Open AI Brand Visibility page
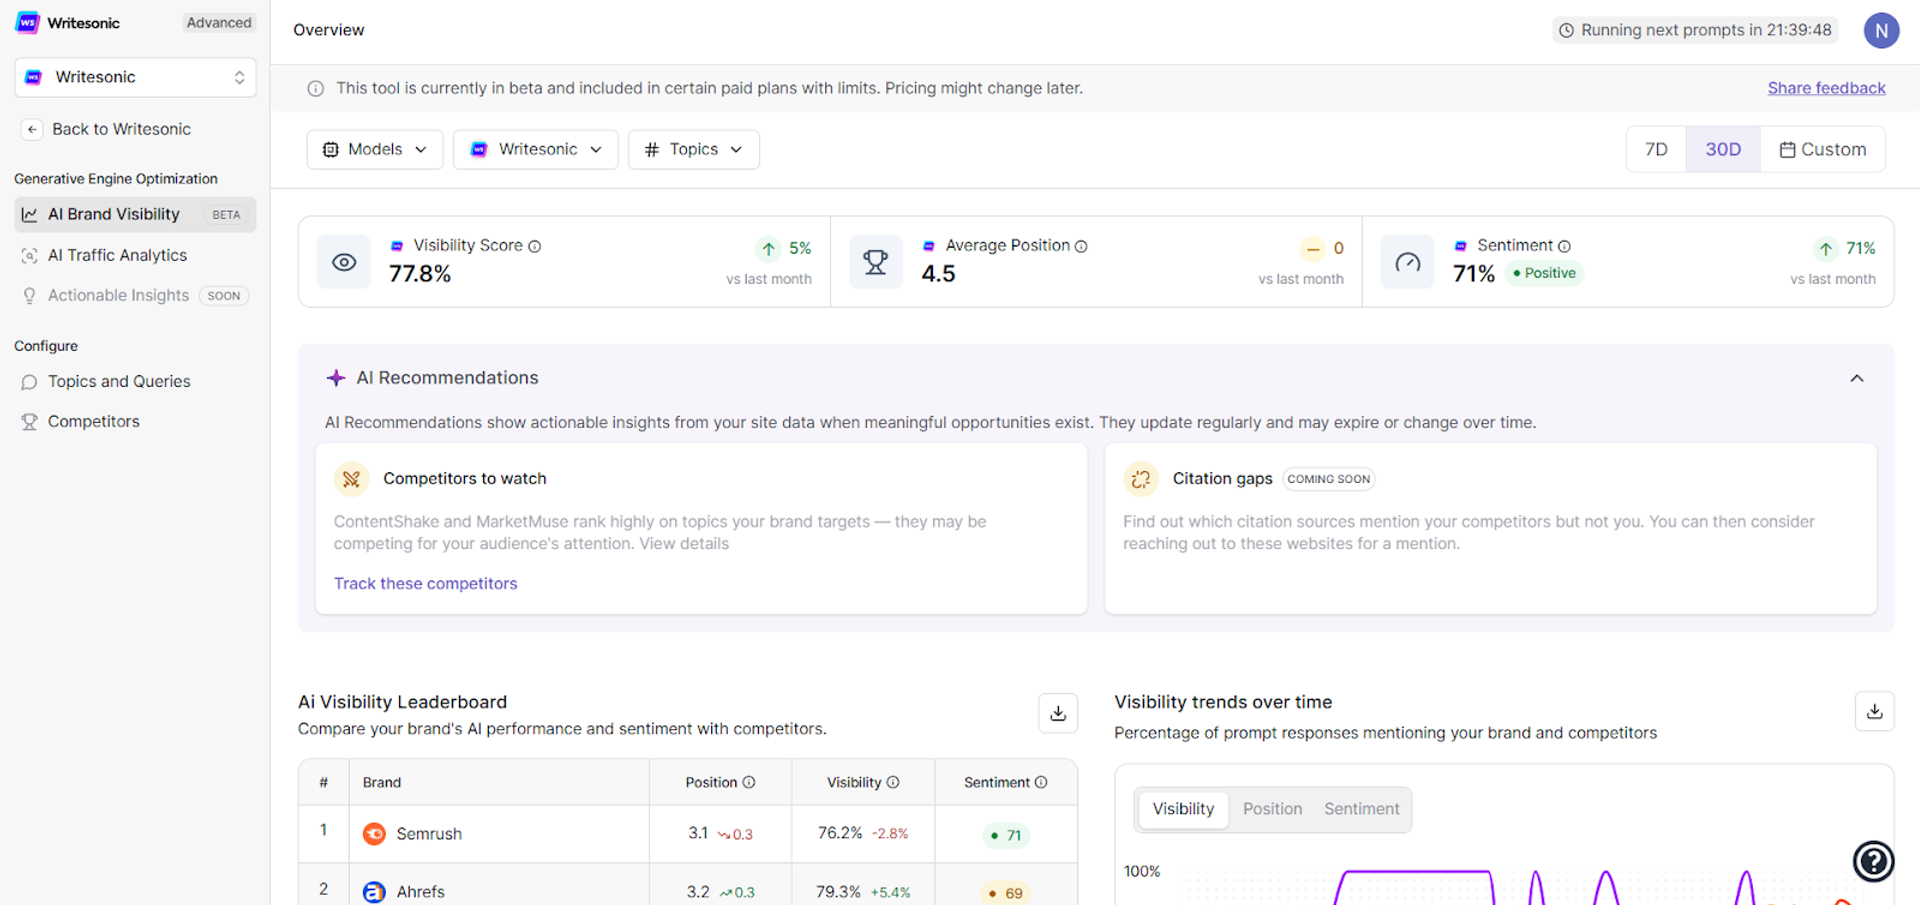This screenshot has height=905, width=1920. pyautogui.click(x=135, y=214)
